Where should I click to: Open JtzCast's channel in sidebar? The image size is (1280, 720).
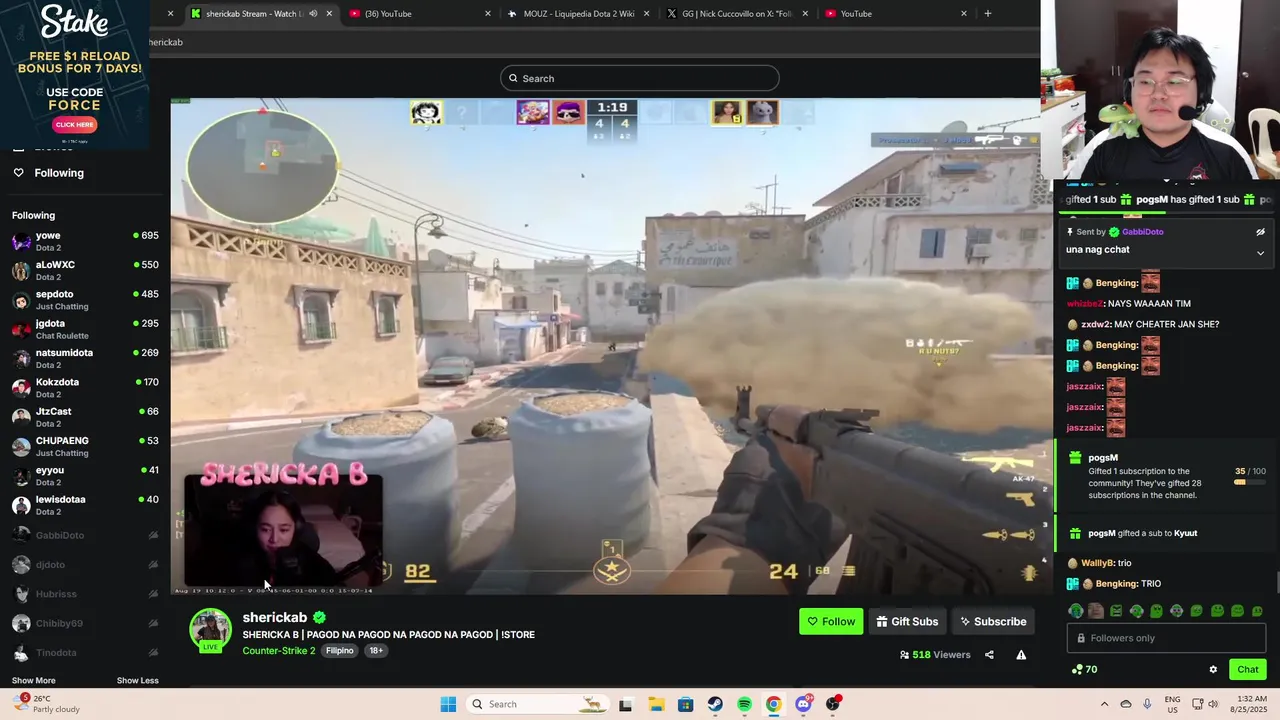pyautogui.click(x=85, y=417)
